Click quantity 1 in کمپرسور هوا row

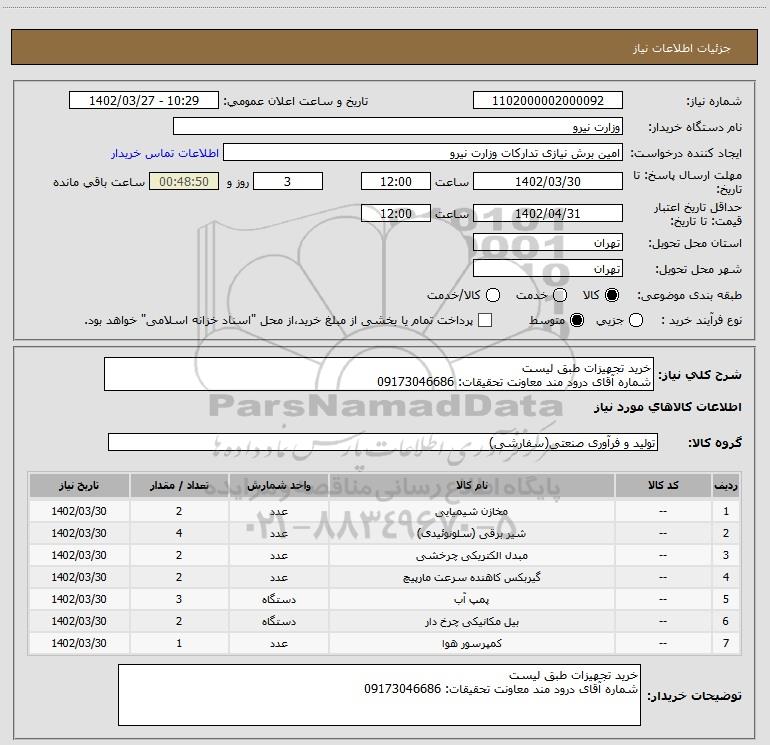click(179, 643)
